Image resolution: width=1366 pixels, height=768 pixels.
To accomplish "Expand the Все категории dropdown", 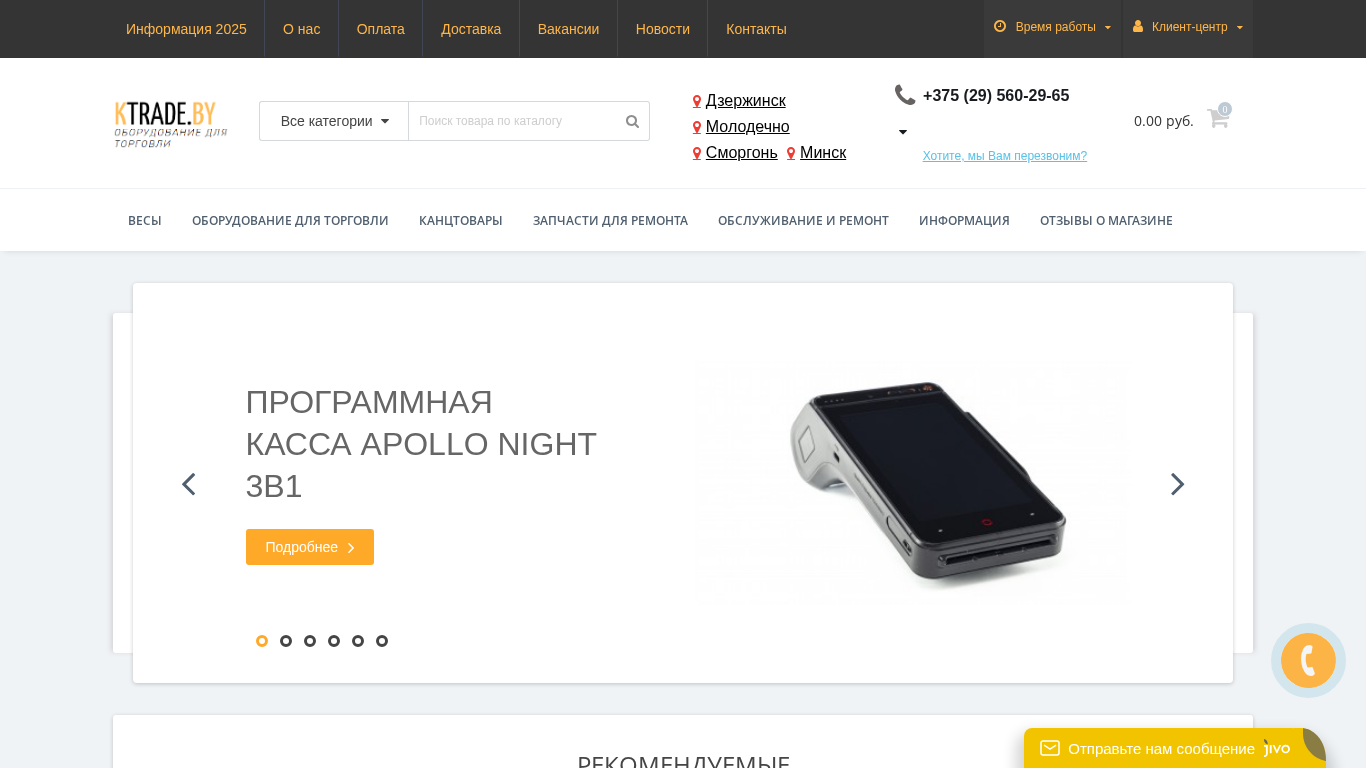I will (334, 121).
